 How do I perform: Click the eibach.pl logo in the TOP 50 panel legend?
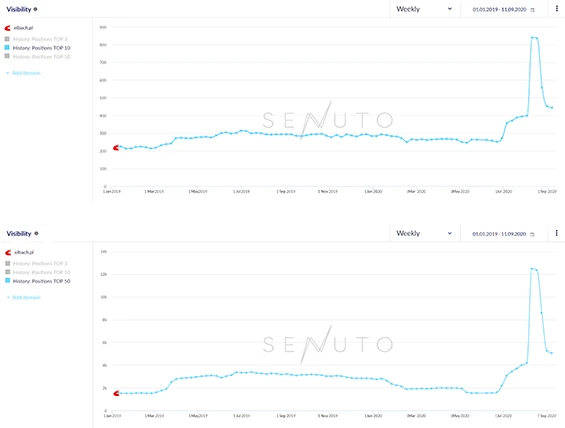[x=8, y=252]
